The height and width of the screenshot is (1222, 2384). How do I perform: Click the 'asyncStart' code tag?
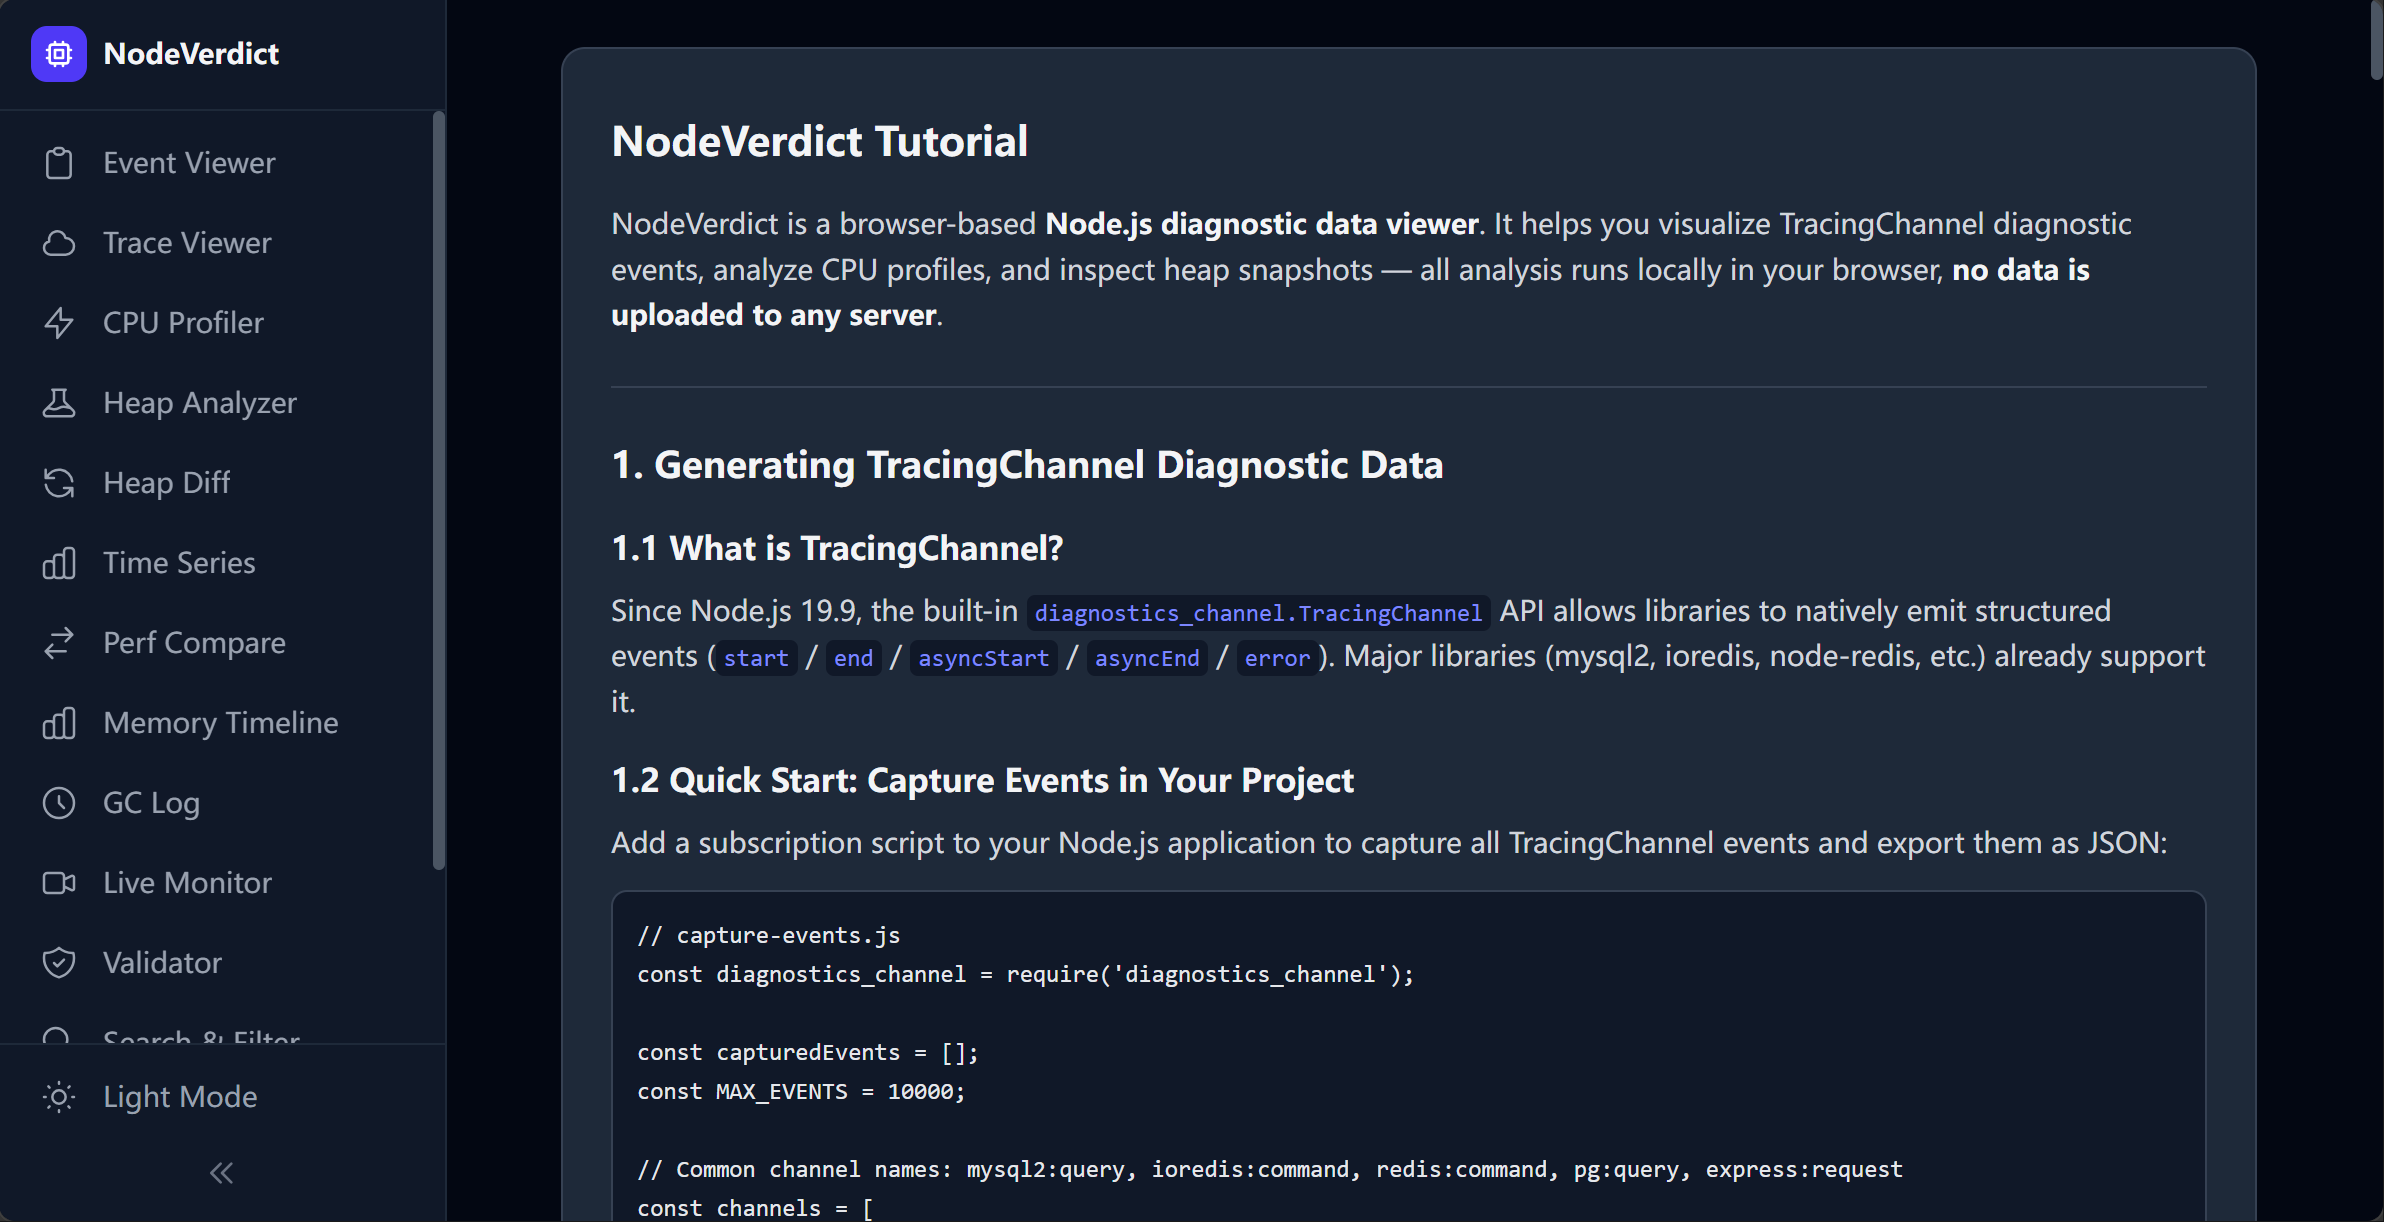tap(983, 657)
